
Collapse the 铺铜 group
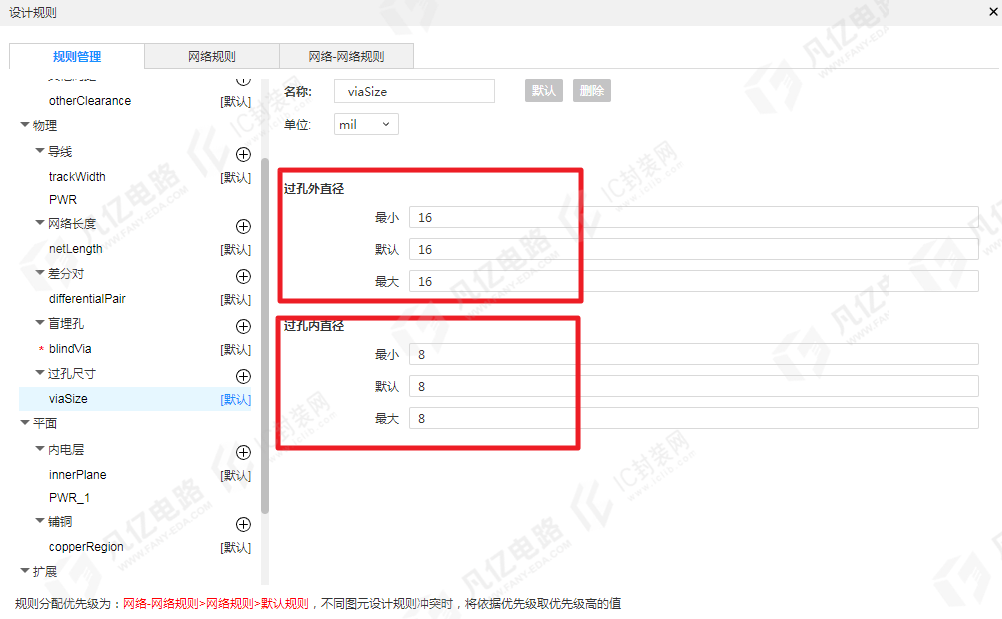(x=40, y=521)
